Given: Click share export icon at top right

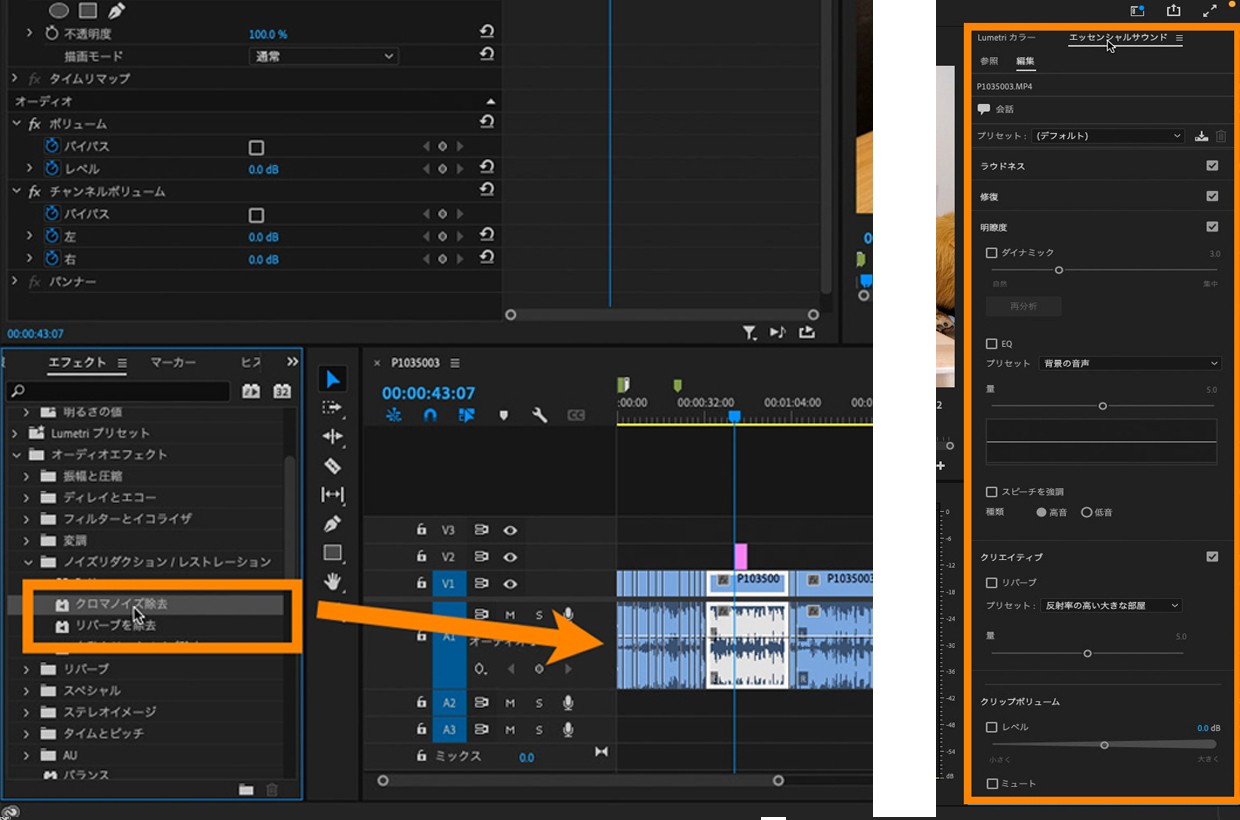Looking at the screenshot, I should click(x=1174, y=10).
